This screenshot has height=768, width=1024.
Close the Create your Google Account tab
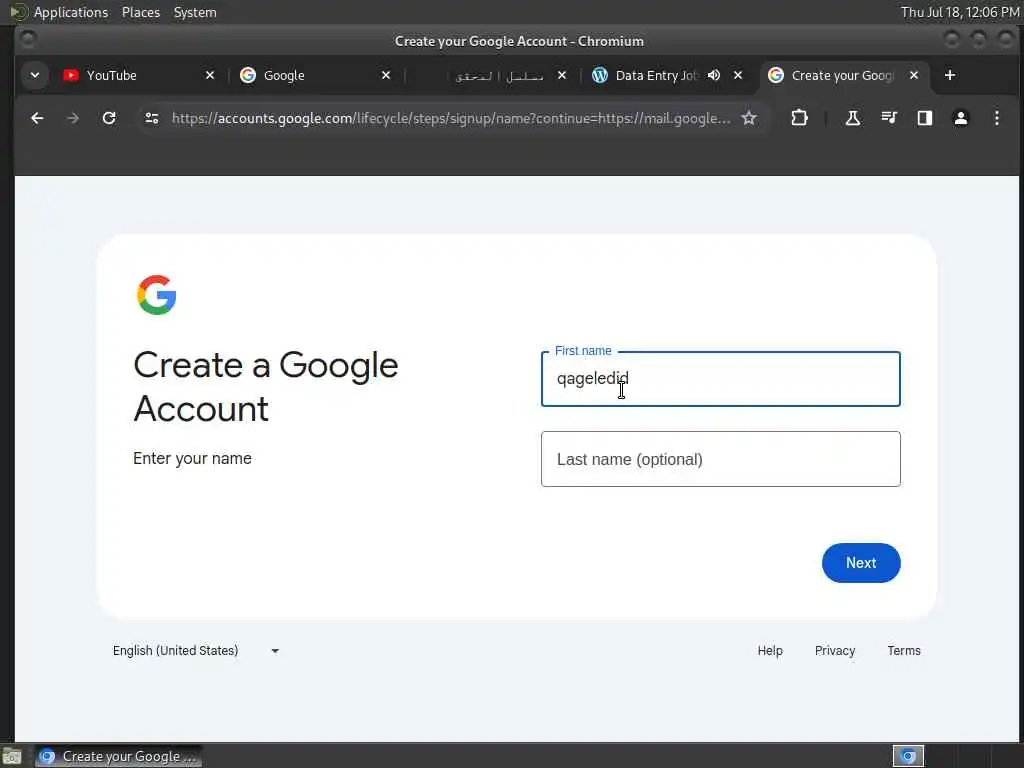[x=914, y=75]
